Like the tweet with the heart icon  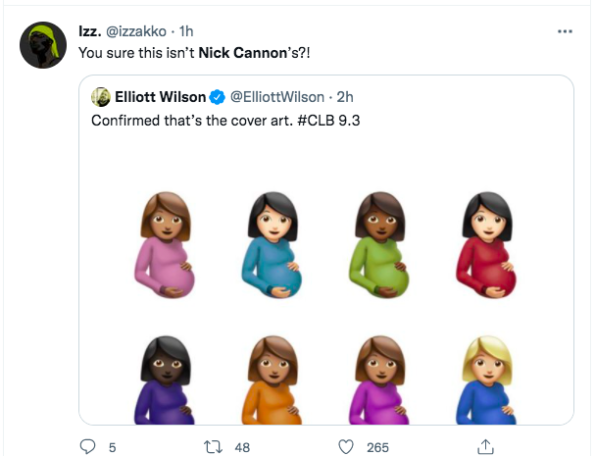[x=346, y=447]
